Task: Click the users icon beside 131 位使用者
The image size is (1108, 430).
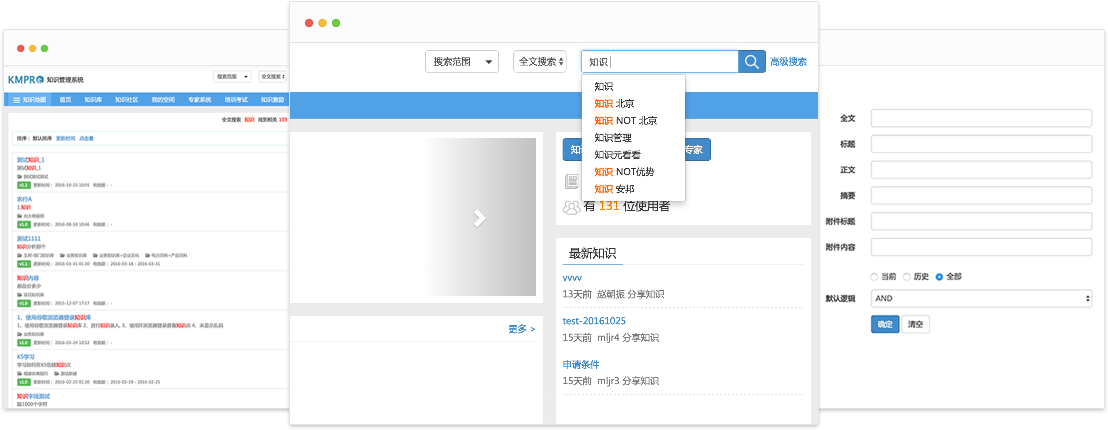Action: pos(571,207)
